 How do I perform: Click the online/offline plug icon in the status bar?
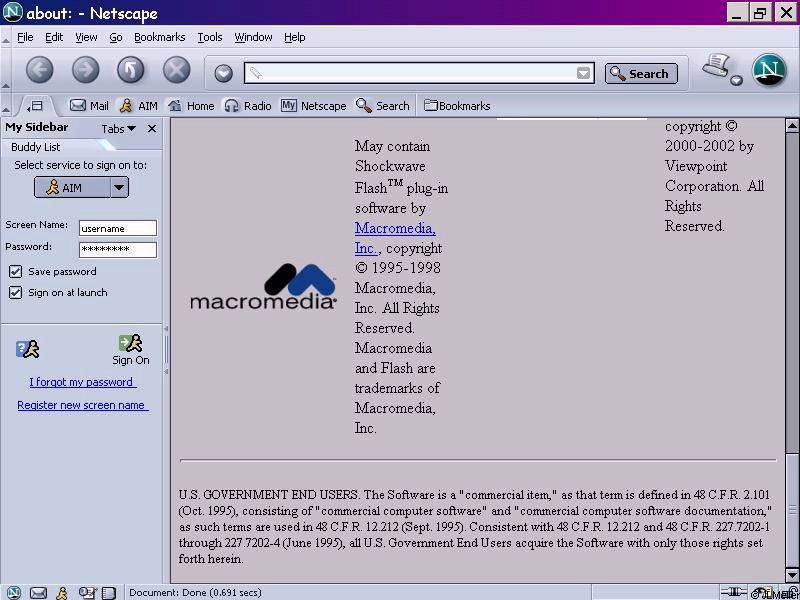[734, 592]
